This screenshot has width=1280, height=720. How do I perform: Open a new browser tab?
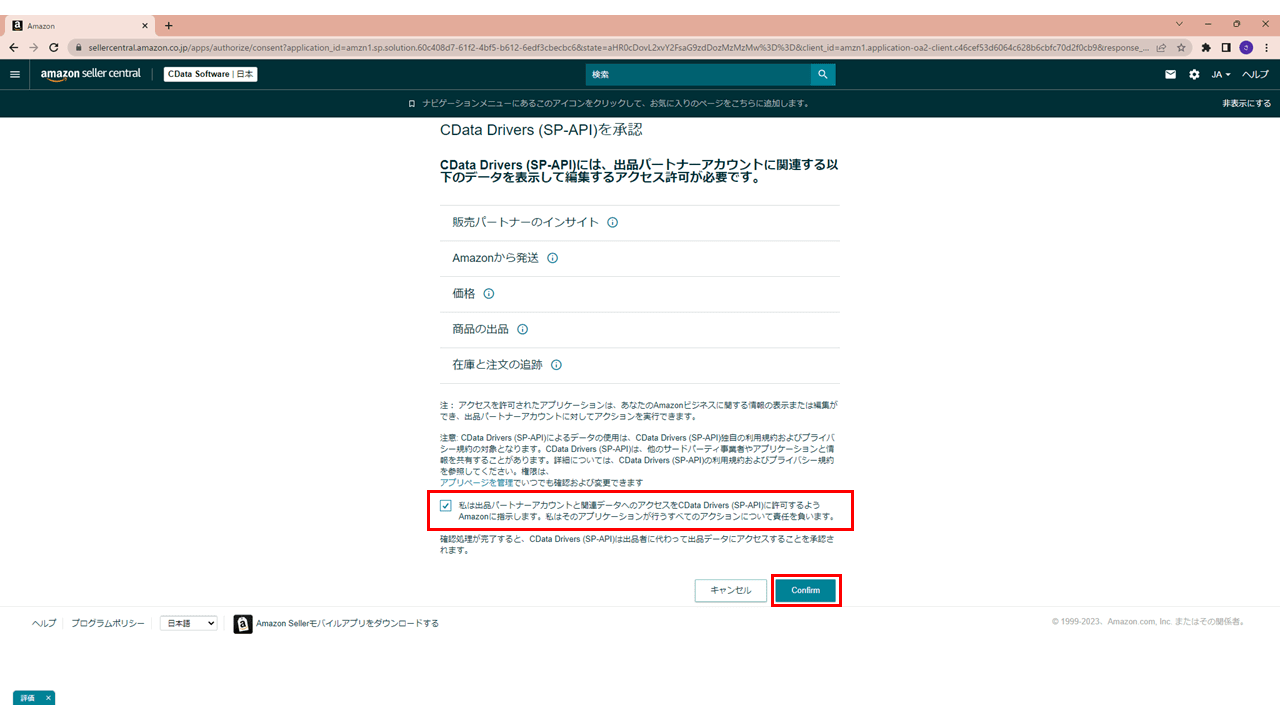pos(168,25)
